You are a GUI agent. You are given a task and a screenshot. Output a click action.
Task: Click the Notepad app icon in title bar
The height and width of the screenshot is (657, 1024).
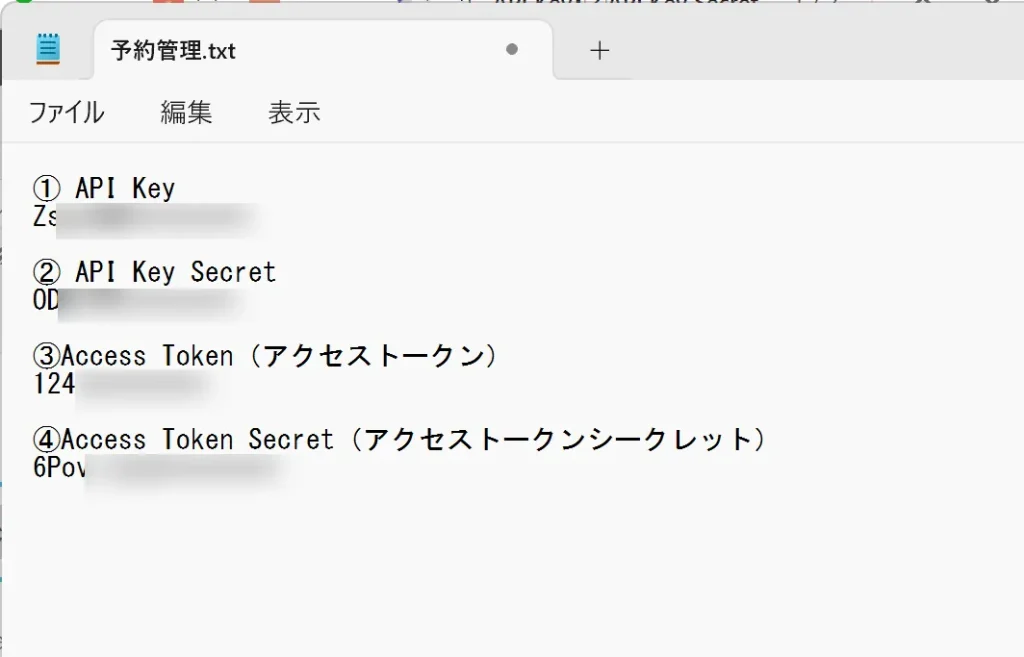48,49
